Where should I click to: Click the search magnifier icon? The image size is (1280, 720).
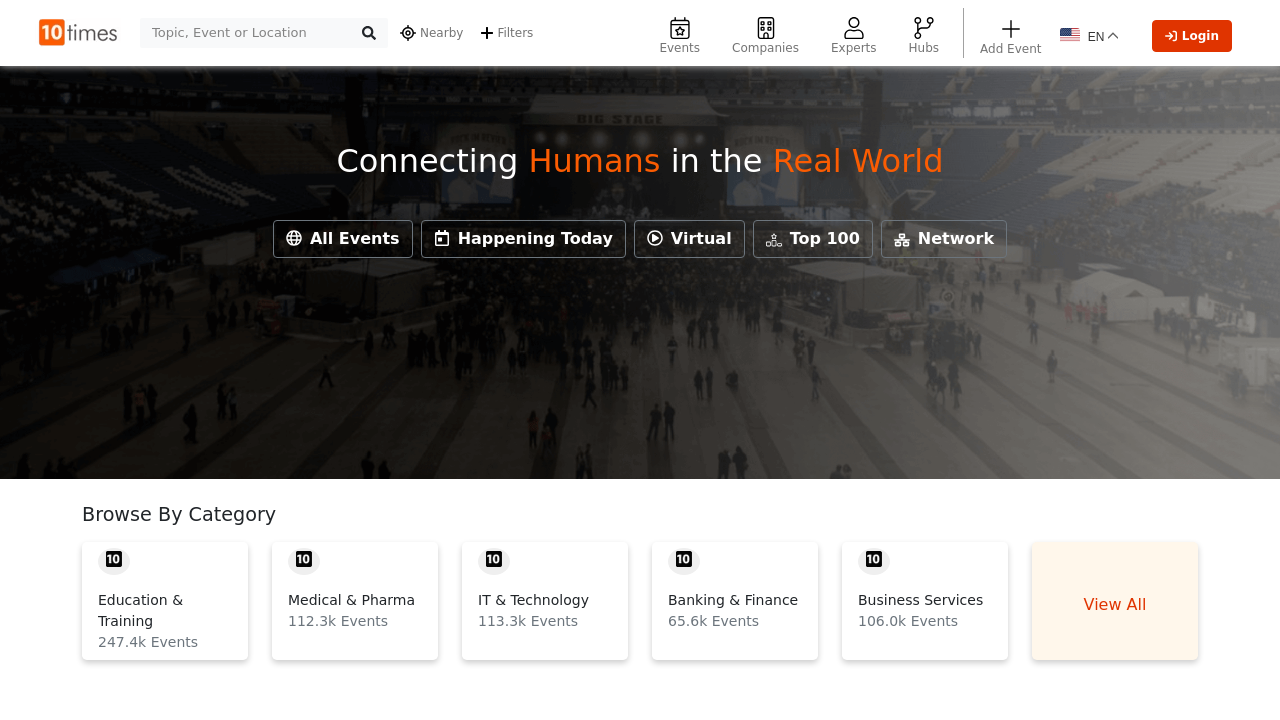click(369, 33)
